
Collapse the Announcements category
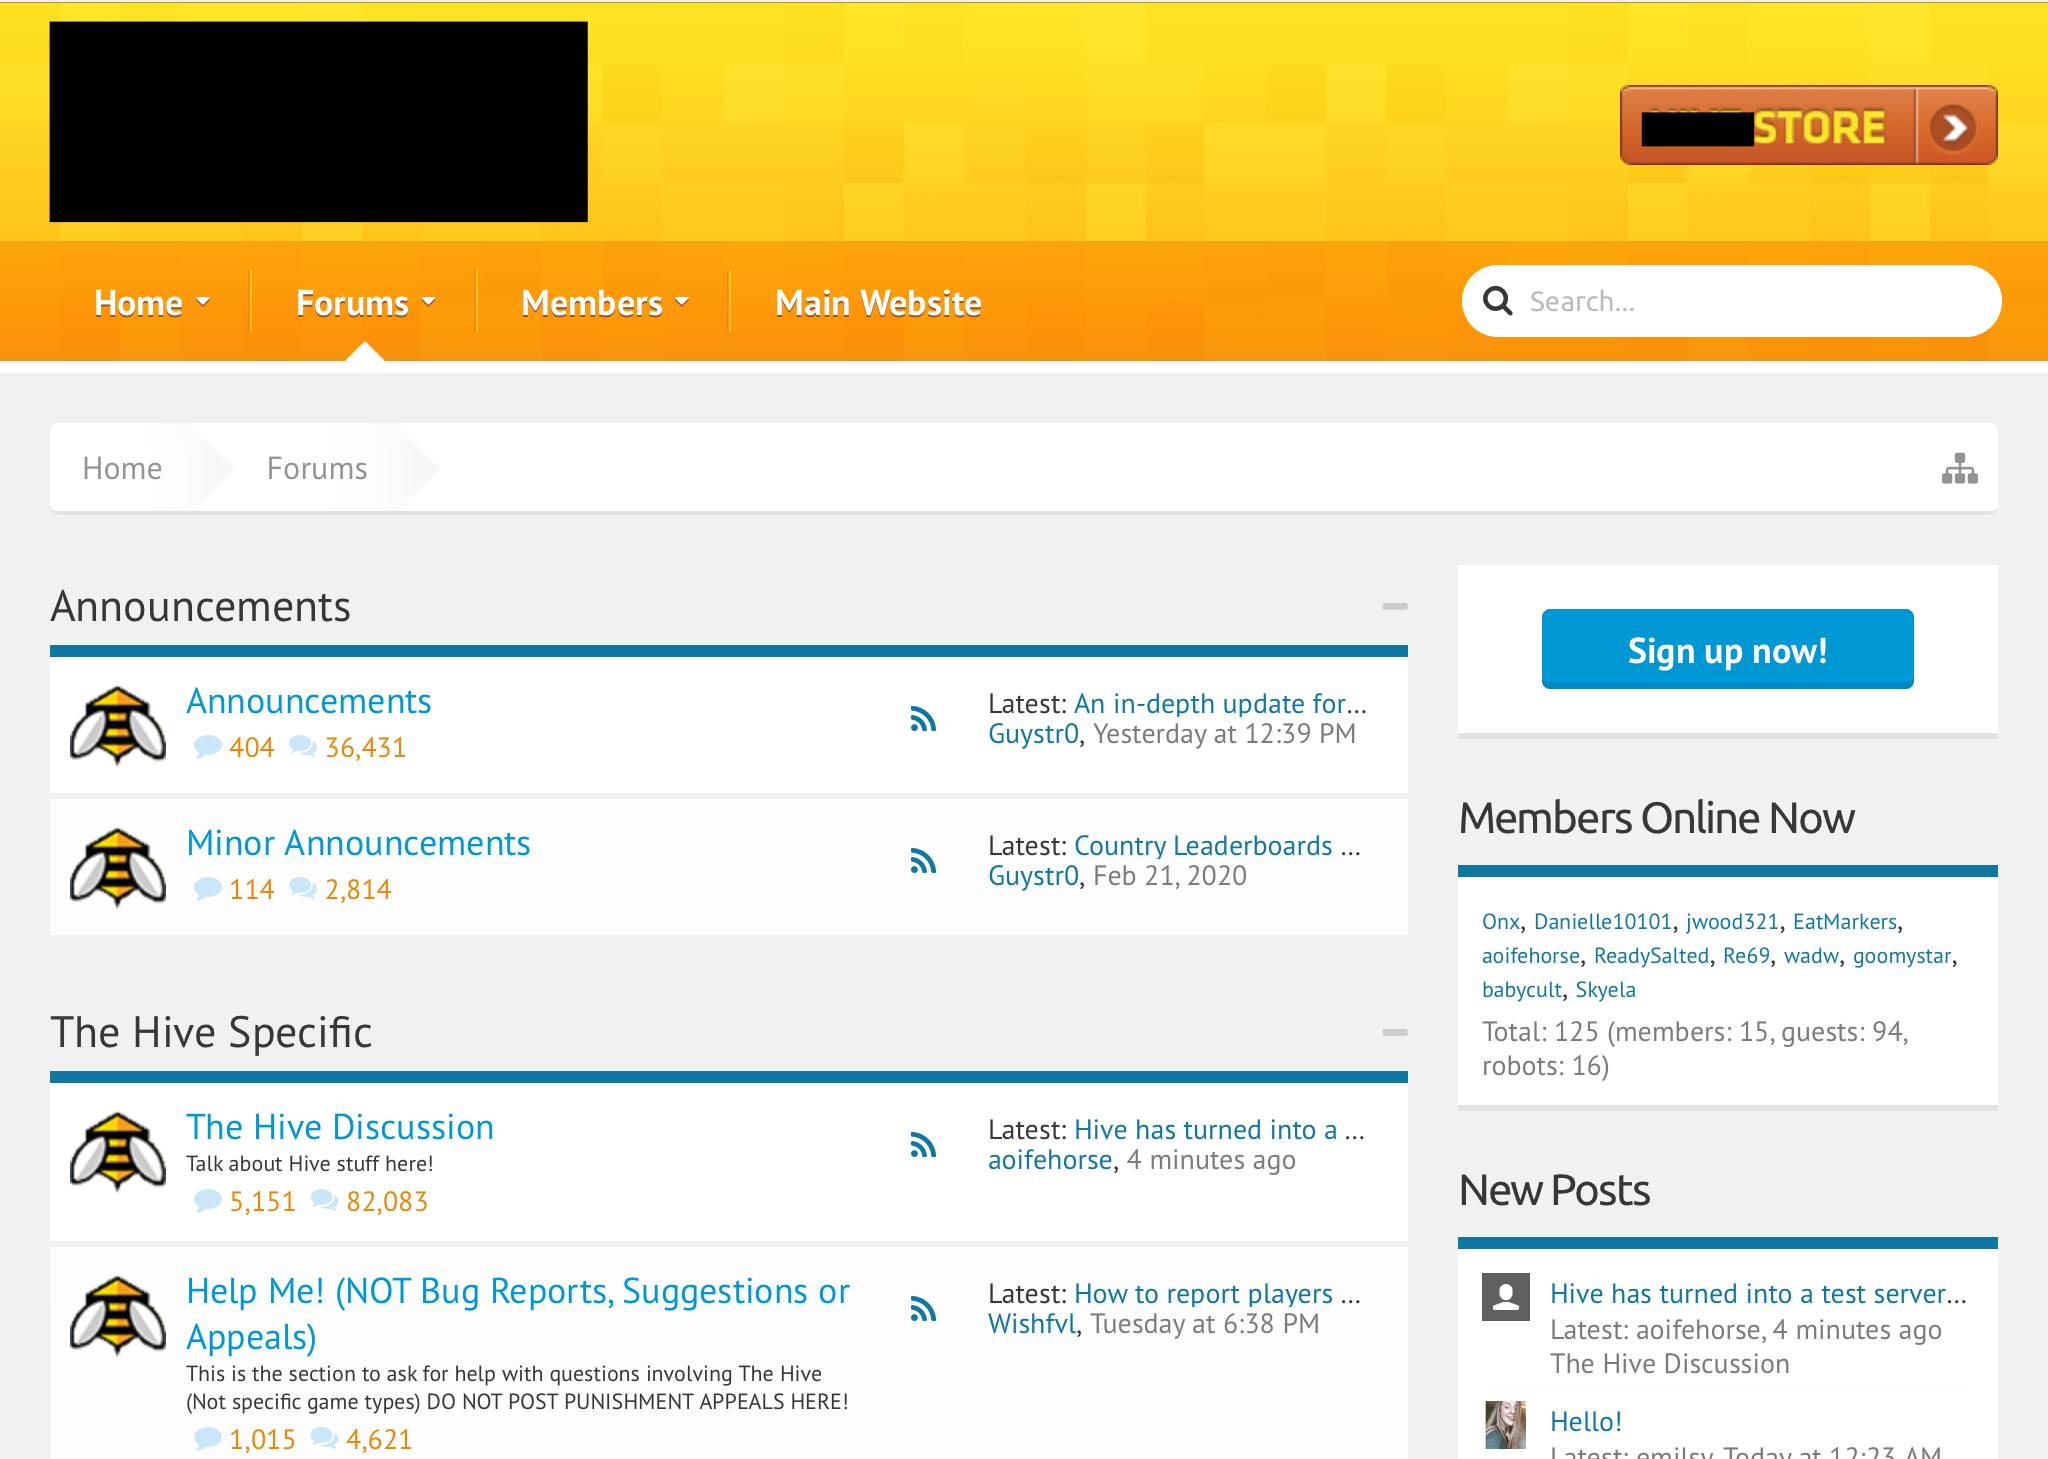1394,607
